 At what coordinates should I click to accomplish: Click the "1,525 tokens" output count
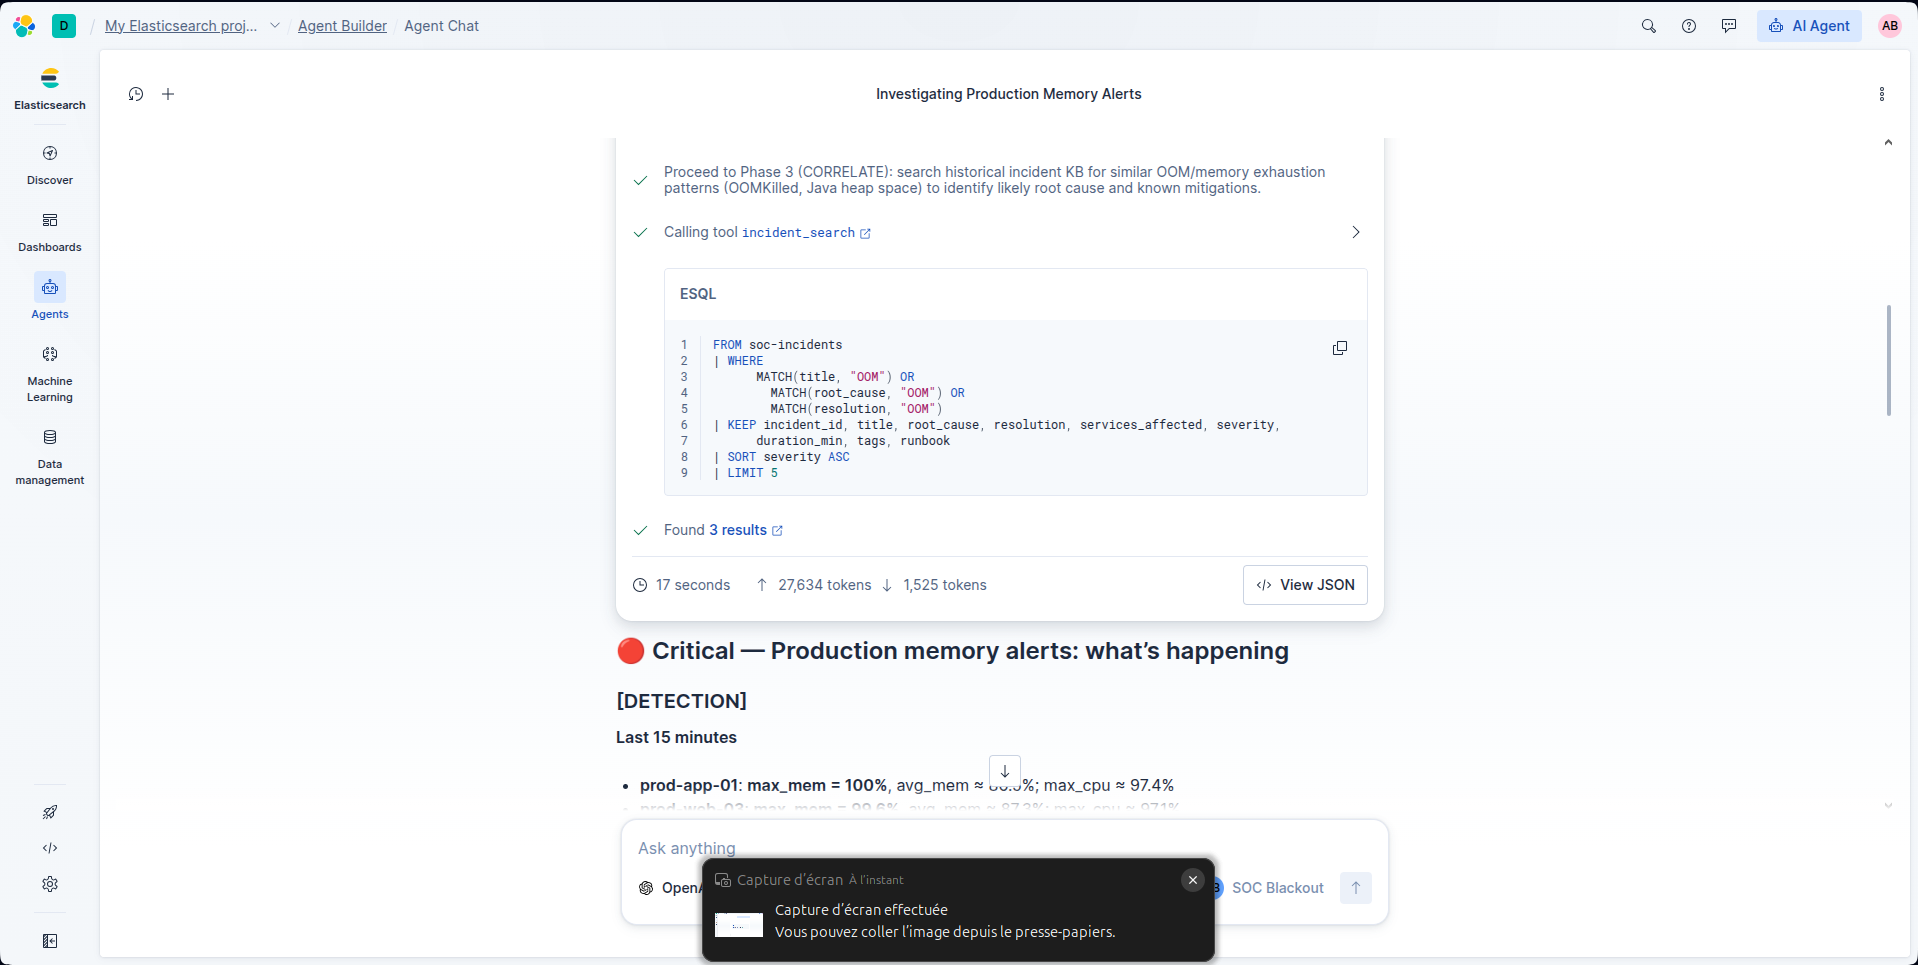coord(945,585)
